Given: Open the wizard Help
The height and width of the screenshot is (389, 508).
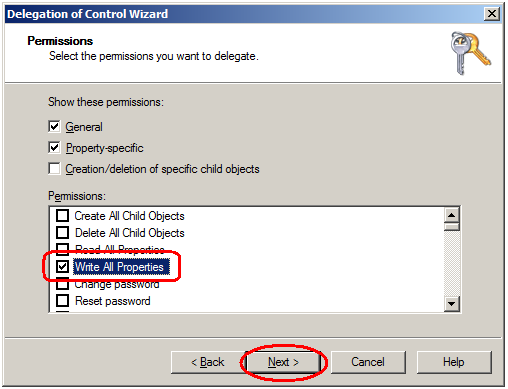Looking at the screenshot, I should pos(454,362).
